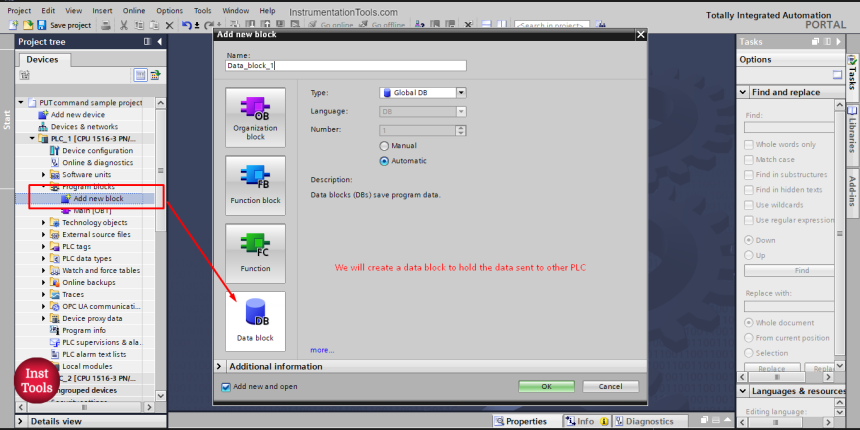Select the Automatic numbering radio button
This screenshot has height=430, width=860.
point(384,160)
